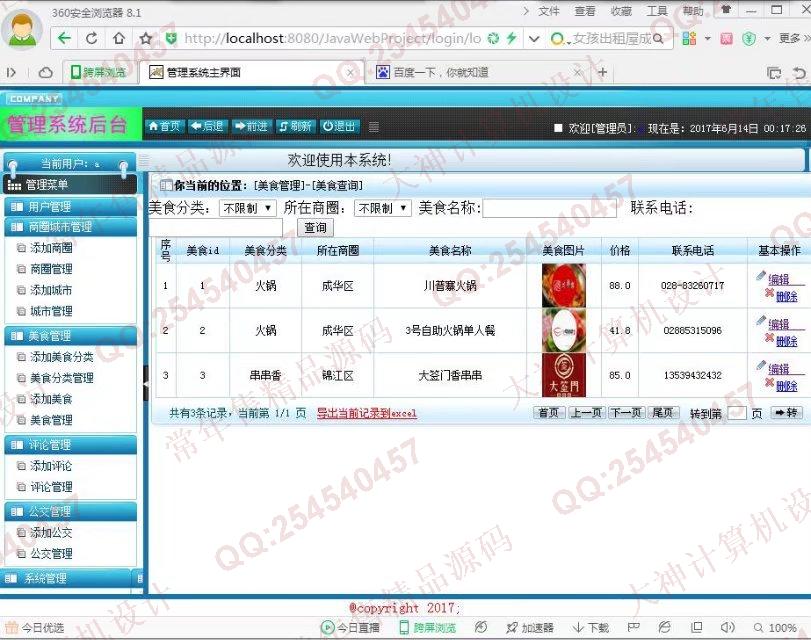This screenshot has width=811, height=640.
Task: Click 尾页 pagination button
Action: [x=663, y=412]
